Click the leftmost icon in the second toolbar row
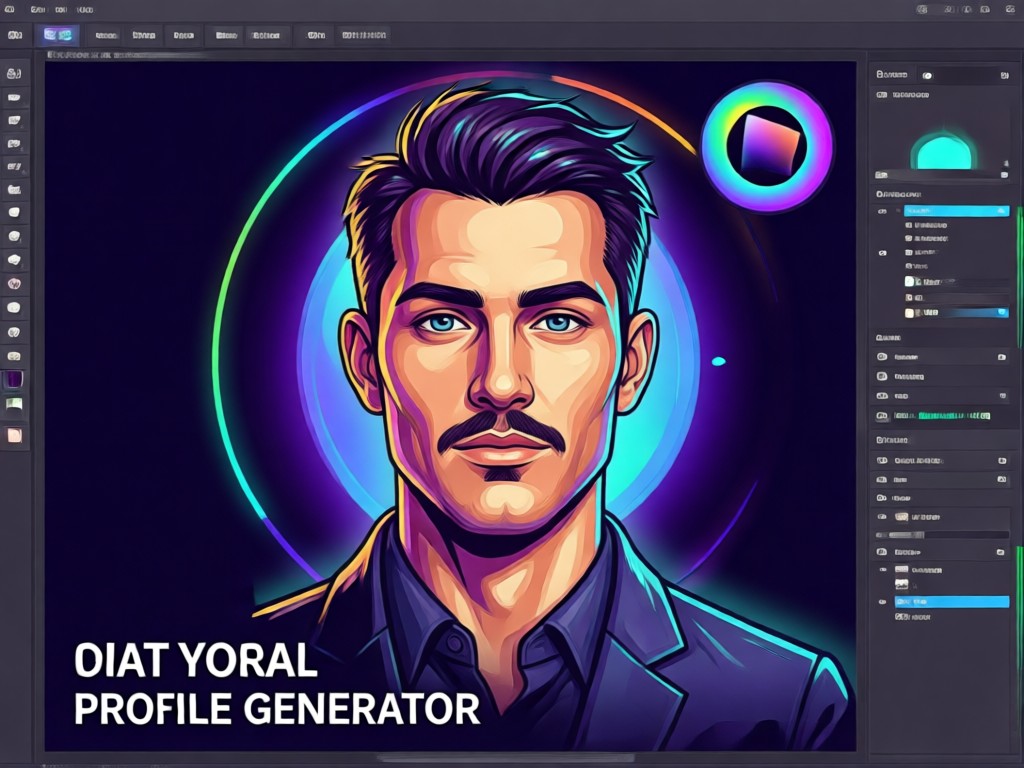Viewport: 1024px width, 768px height. pos(14,35)
